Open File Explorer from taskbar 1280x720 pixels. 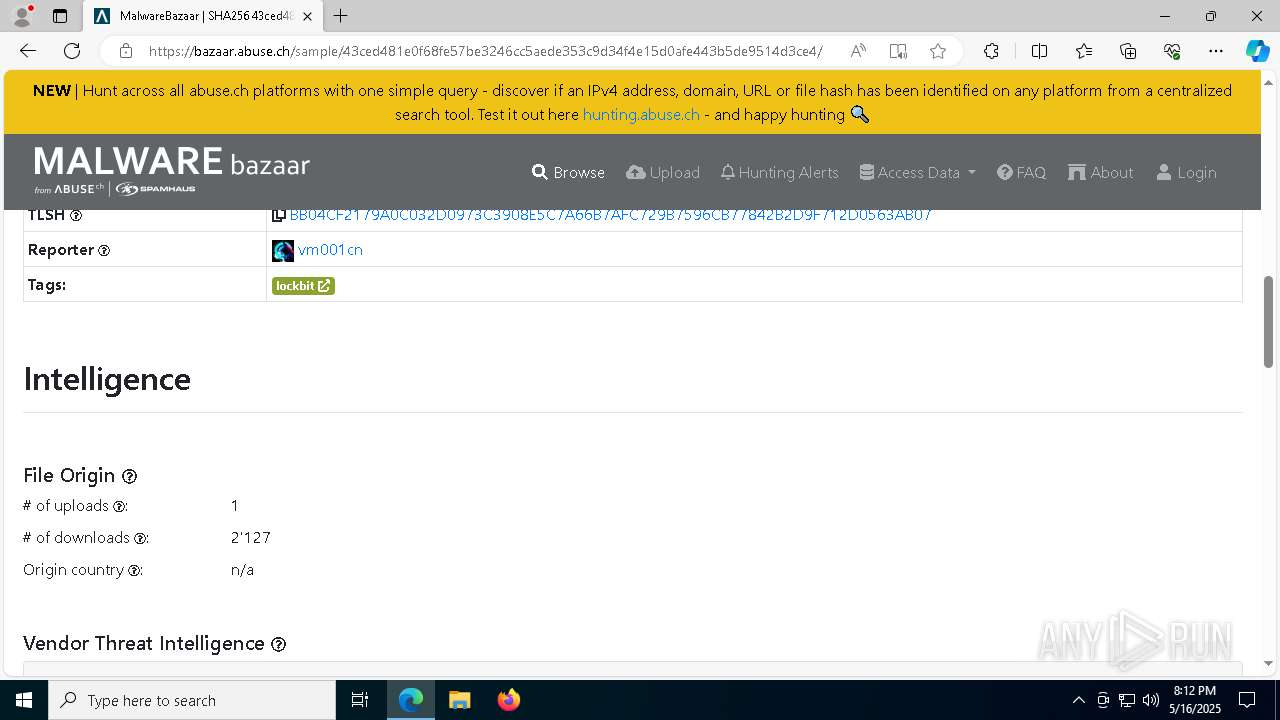click(459, 700)
